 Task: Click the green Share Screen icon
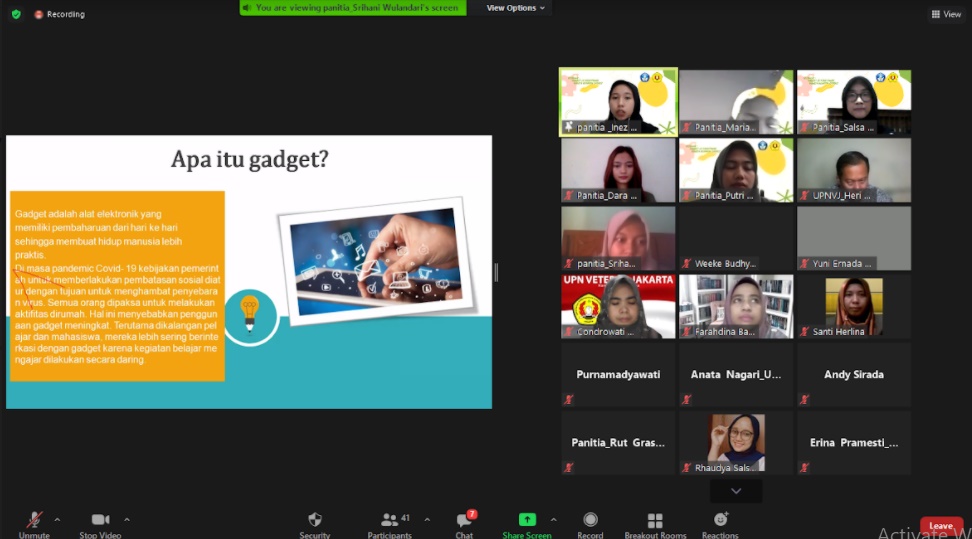point(527,520)
